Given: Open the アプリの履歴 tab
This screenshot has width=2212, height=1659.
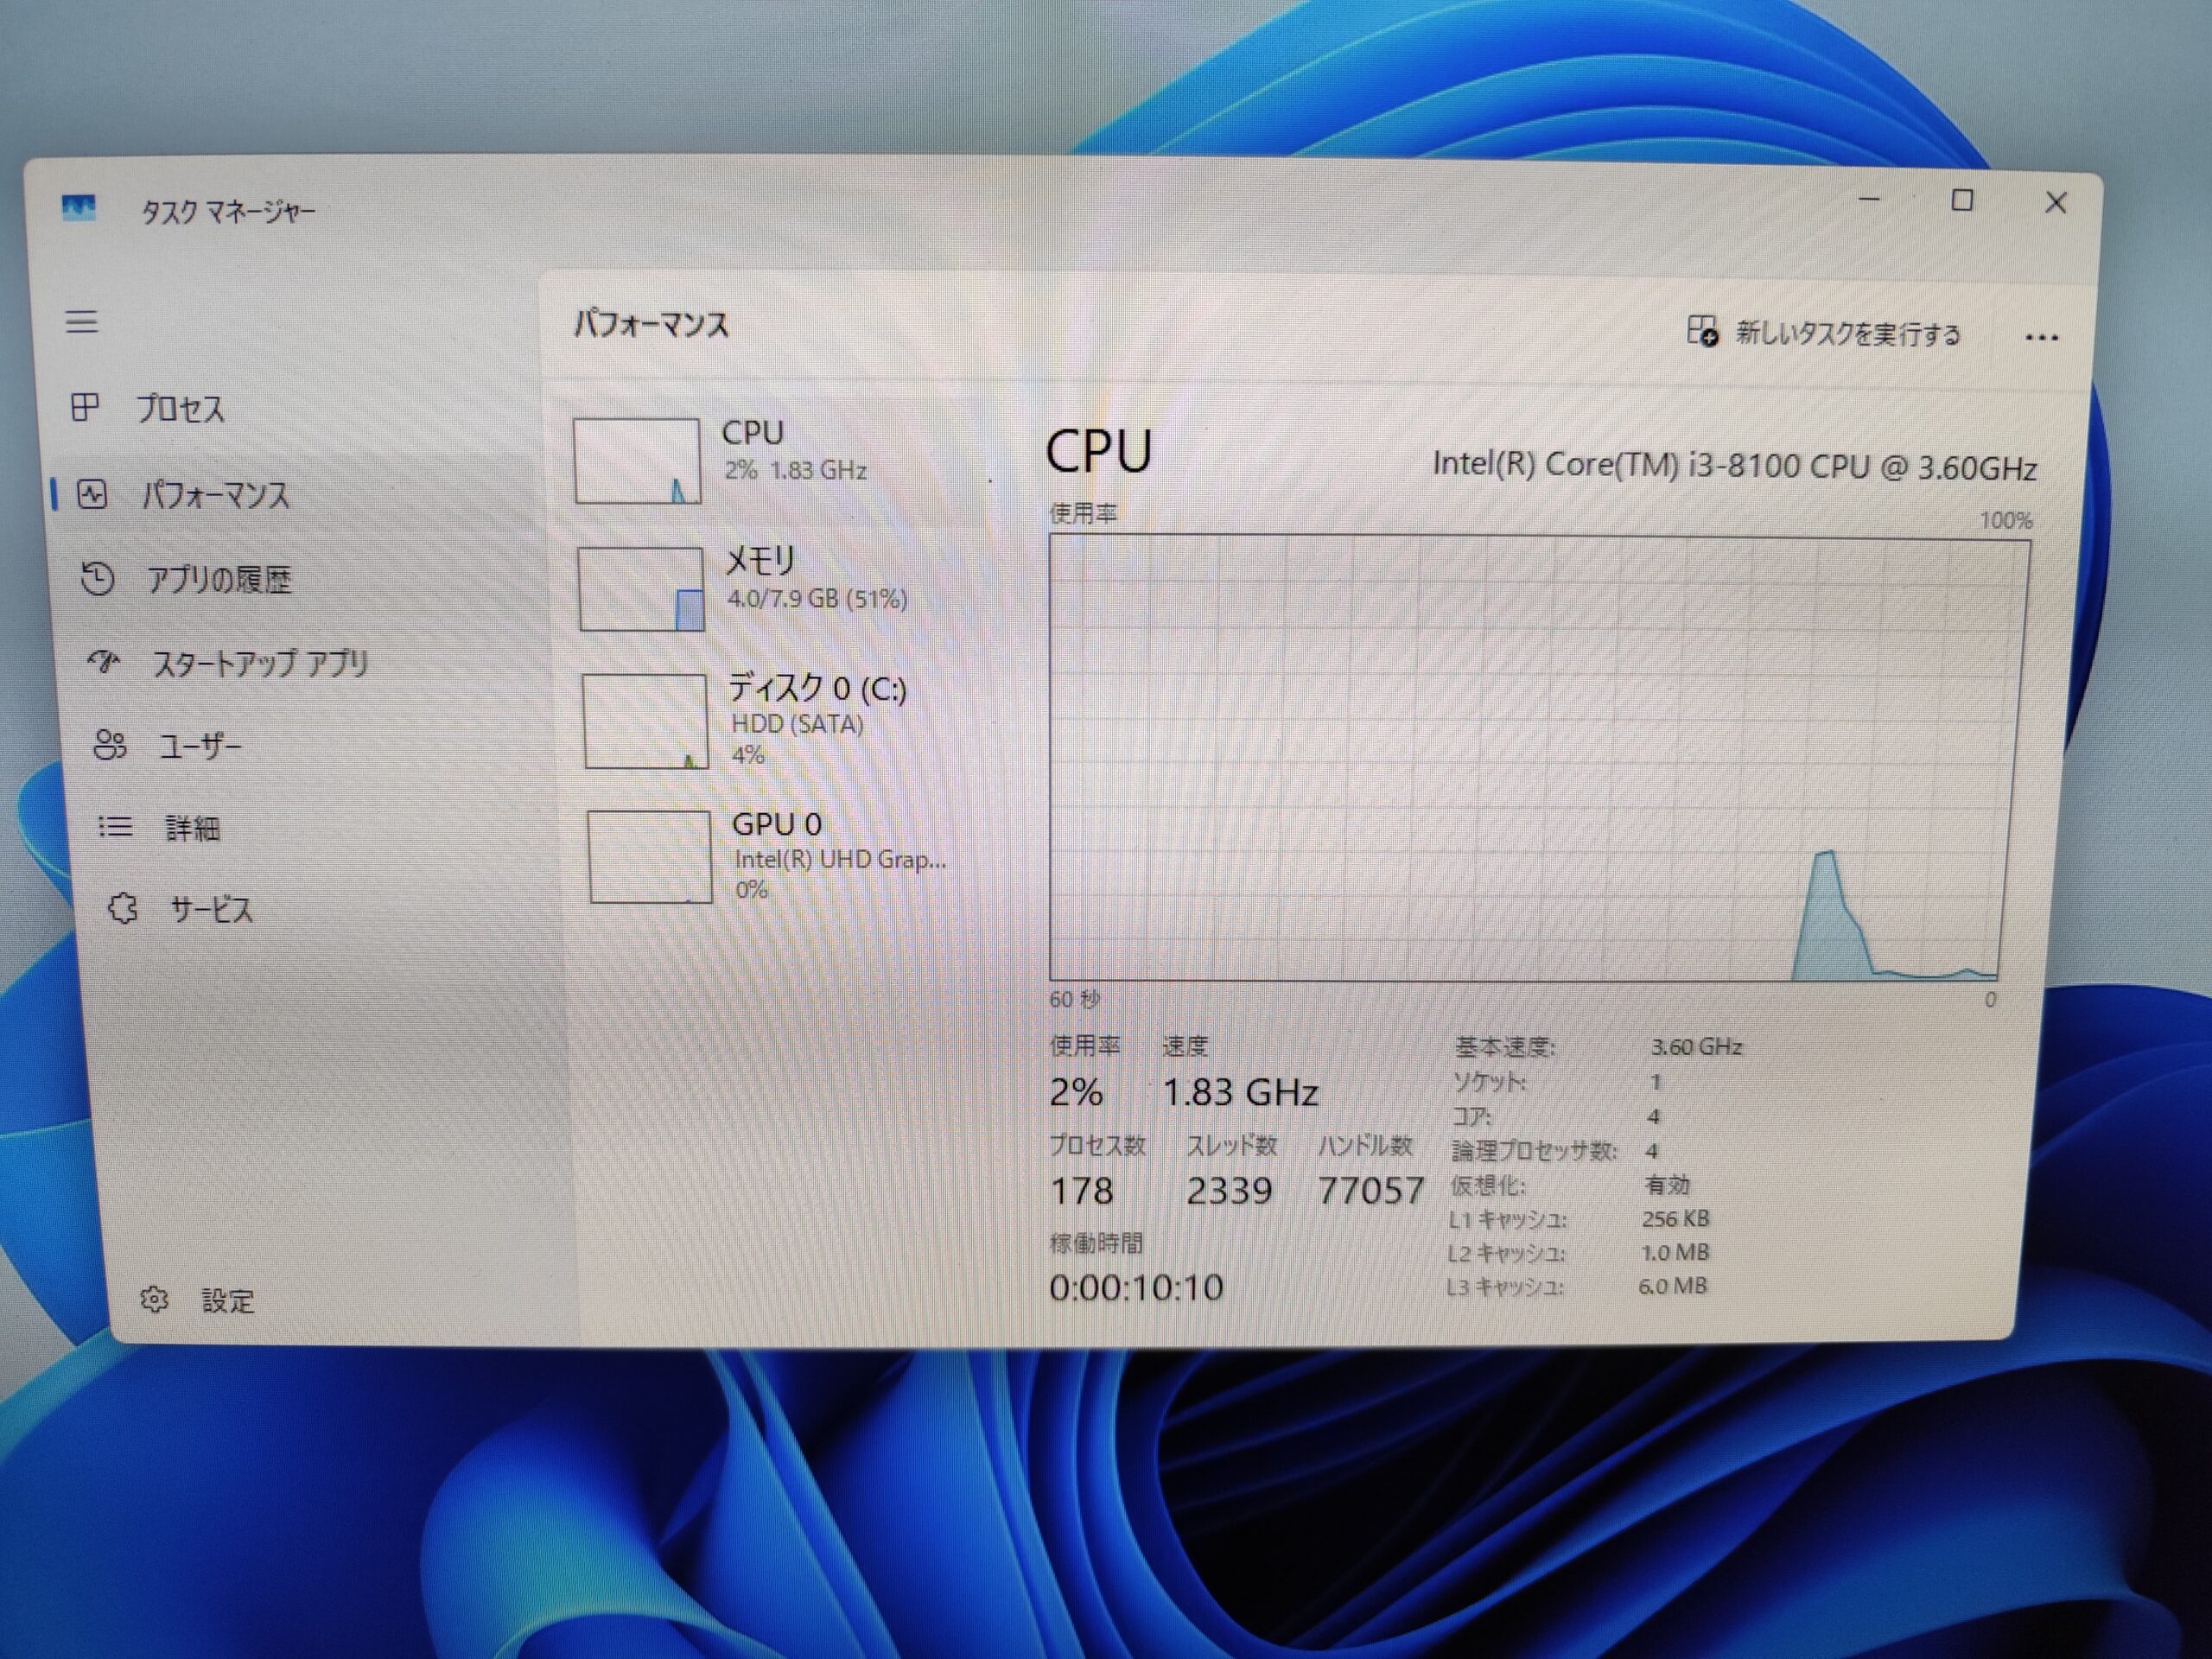Looking at the screenshot, I should (219, 579).
